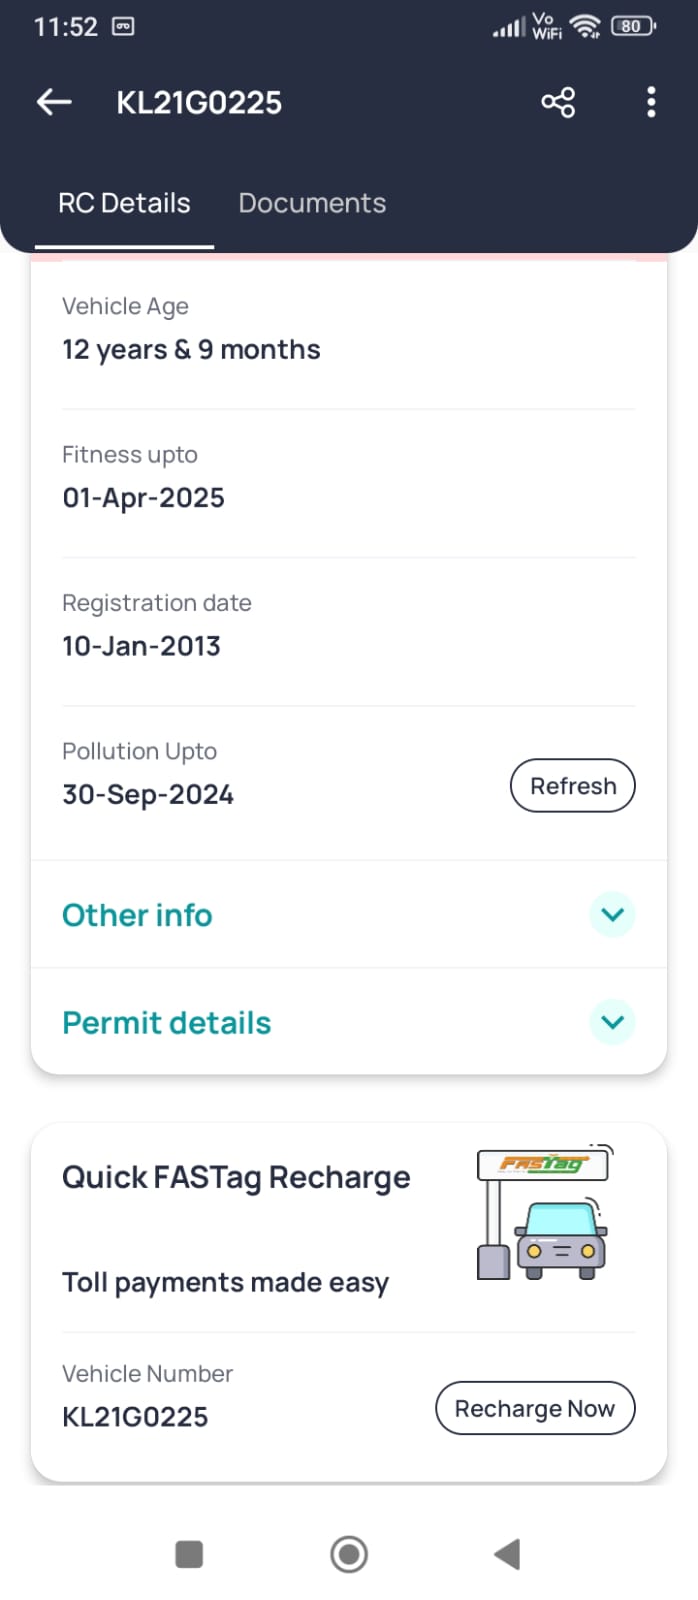Tap the share icon in header
The image size is (698, 1600).
click(558, 102)
